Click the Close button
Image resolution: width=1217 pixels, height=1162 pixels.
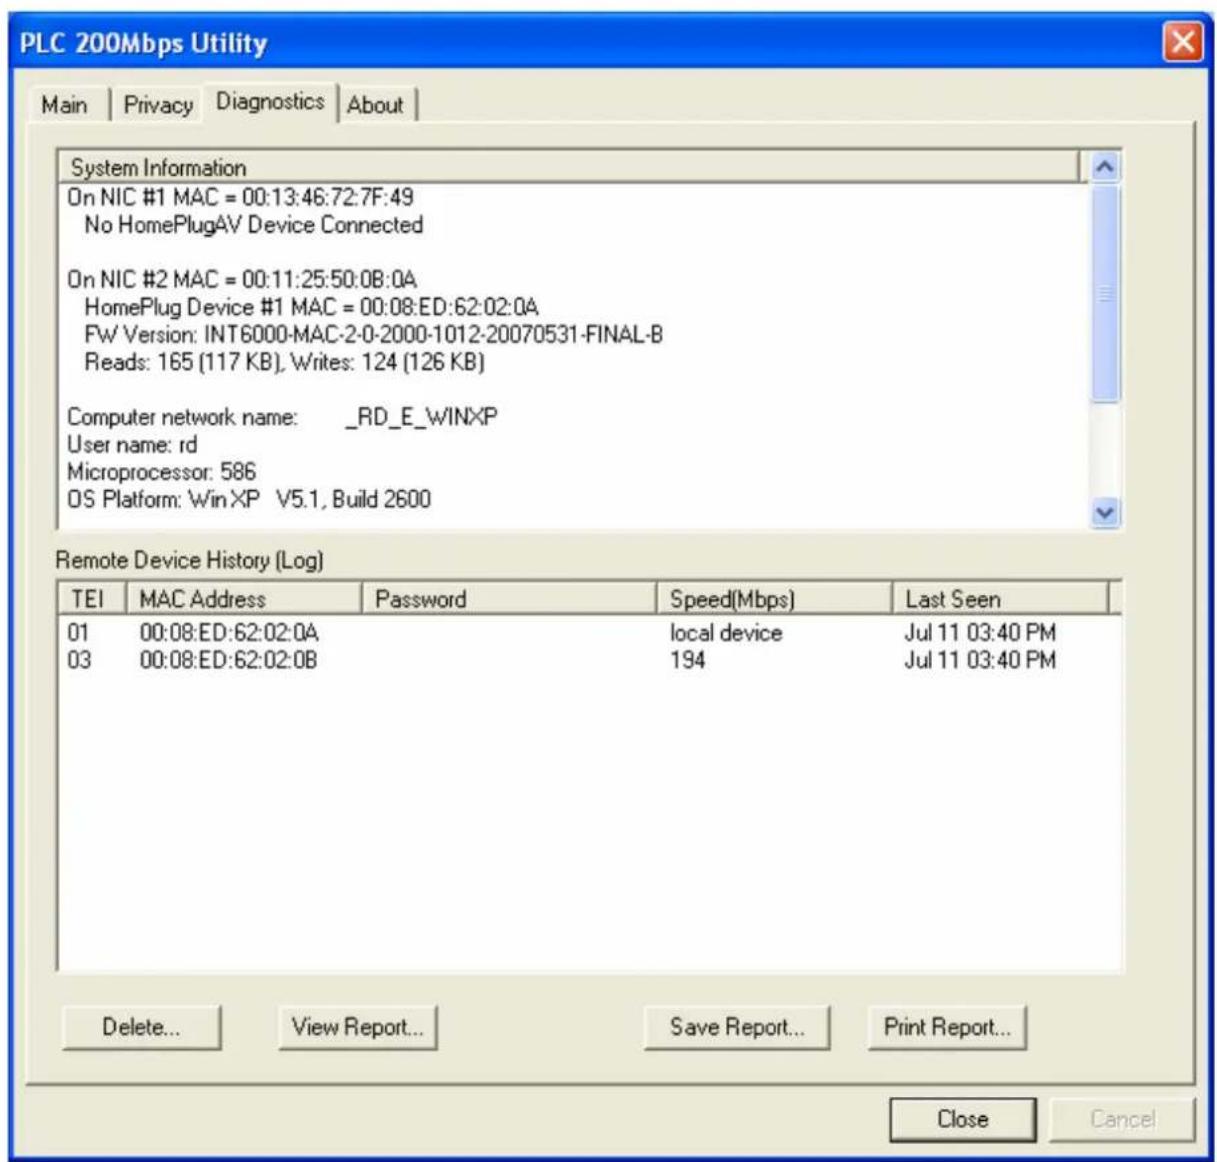pos(962,1119)
